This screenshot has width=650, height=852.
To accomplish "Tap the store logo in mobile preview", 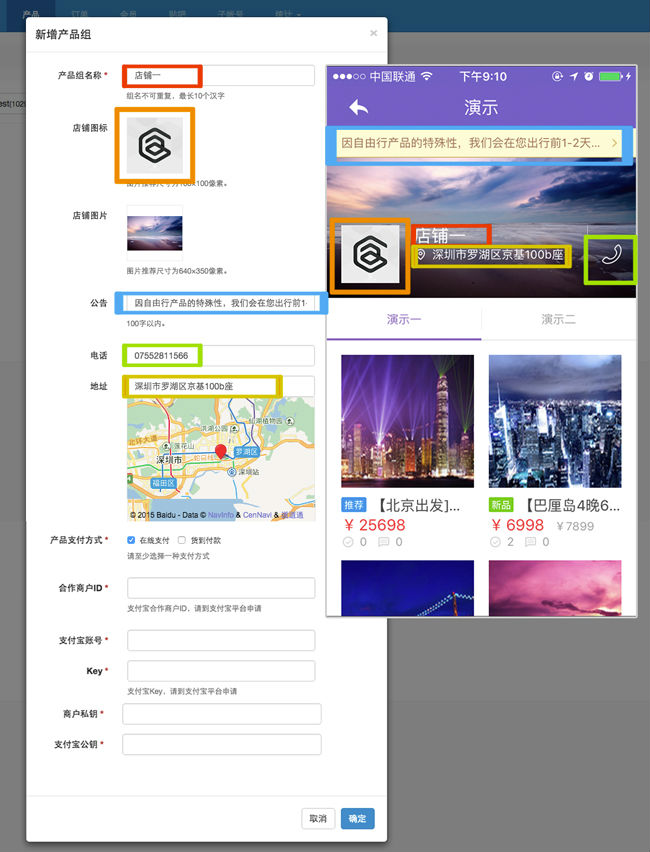I will click(x=369, y=255).
